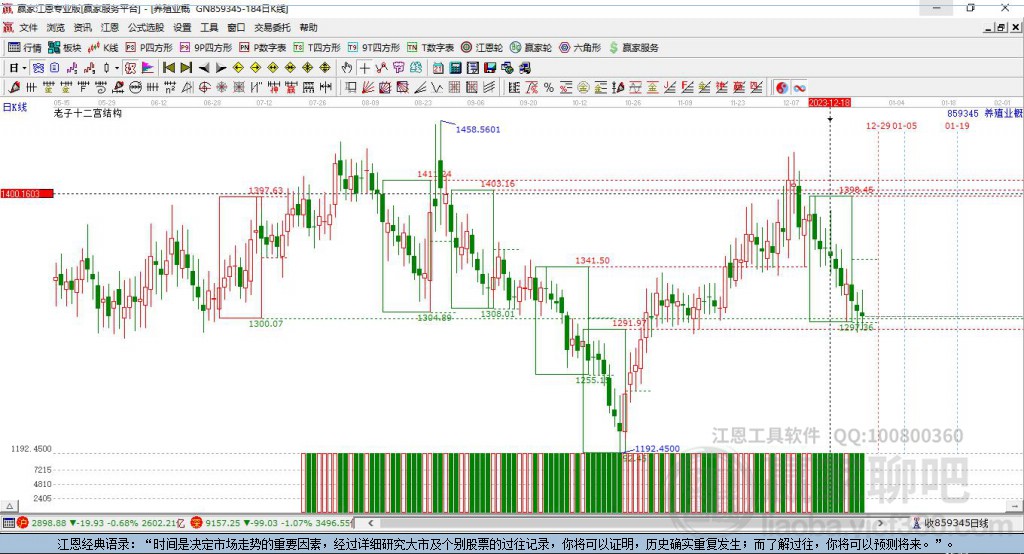
Task: Open the 帮助 menu
Action: point(308,27)
